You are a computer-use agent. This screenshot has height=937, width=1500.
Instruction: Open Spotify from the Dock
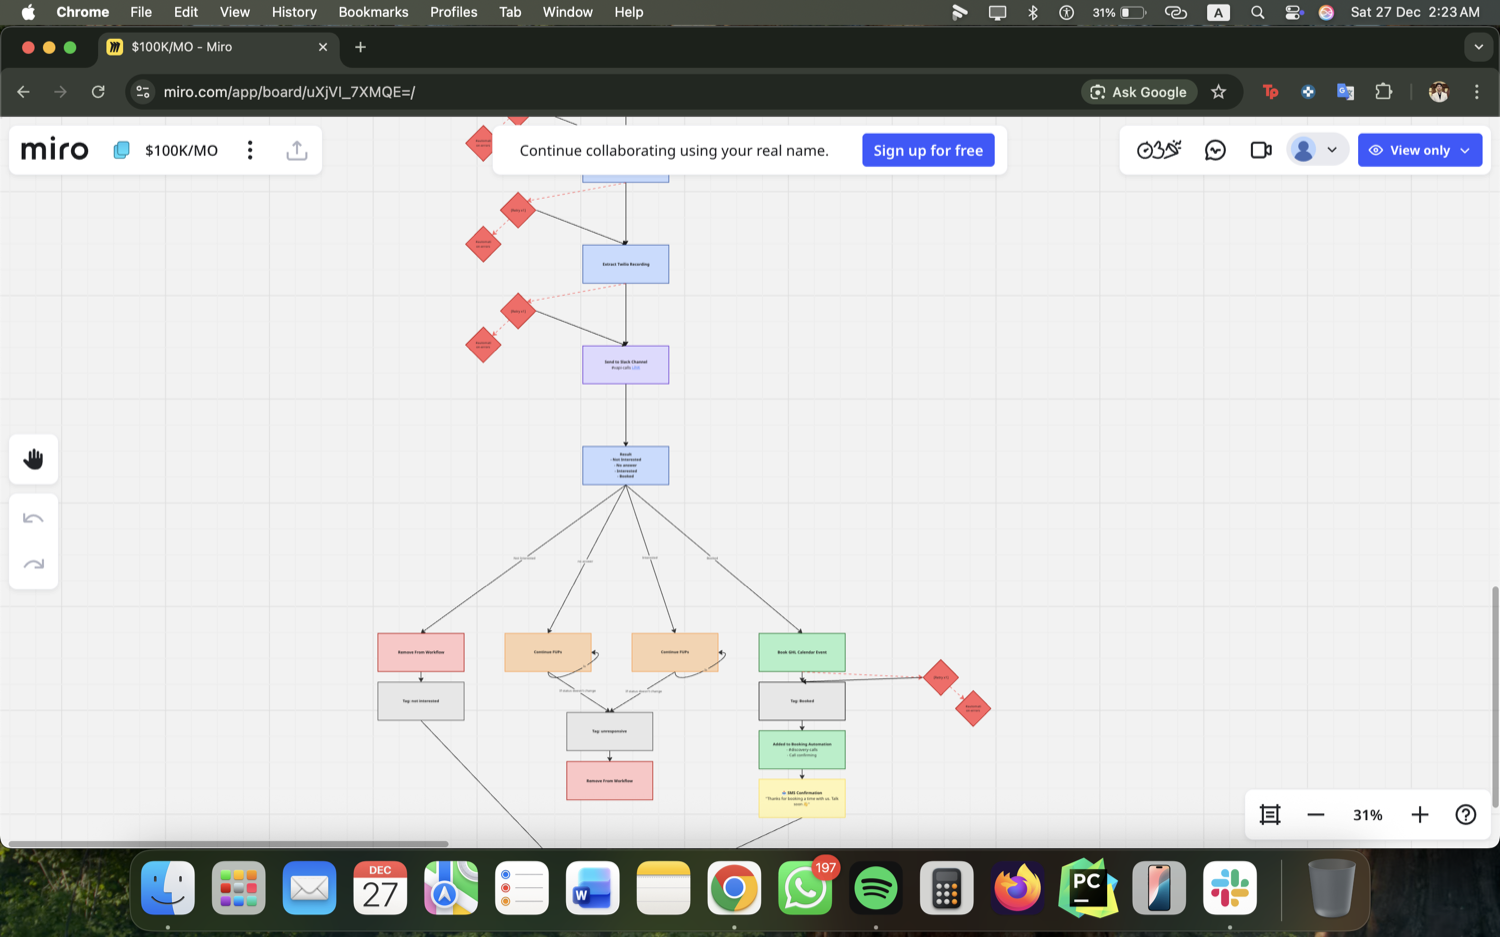coord(876,888)
